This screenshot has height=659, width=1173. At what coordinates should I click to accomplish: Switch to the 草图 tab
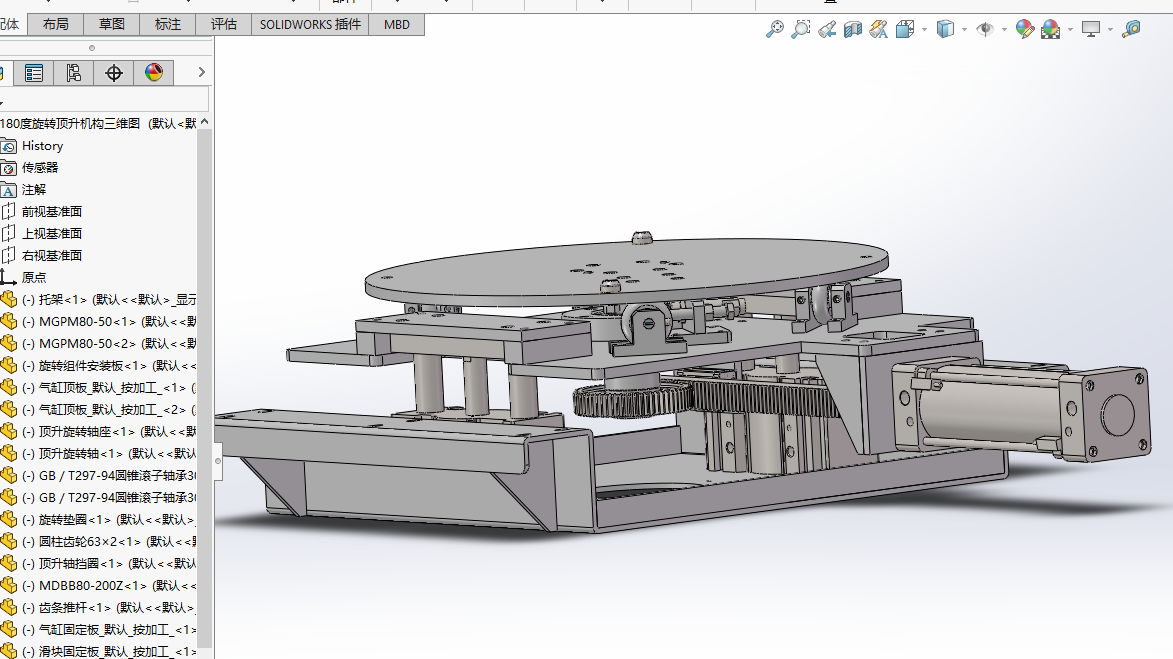[x=112, y=24]
